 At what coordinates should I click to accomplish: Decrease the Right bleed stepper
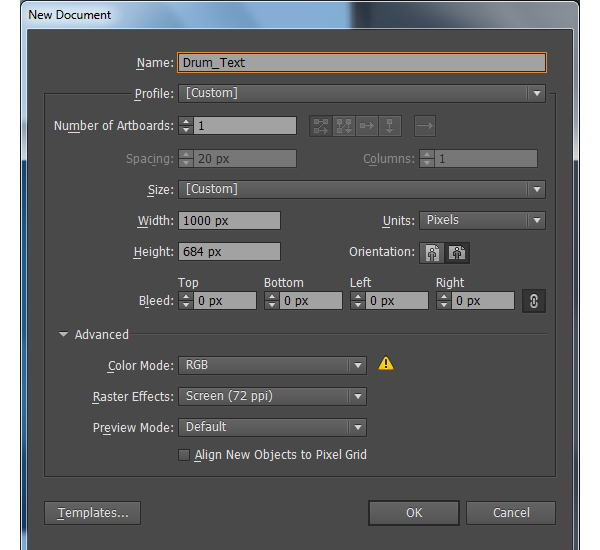(x=444, y=305)
